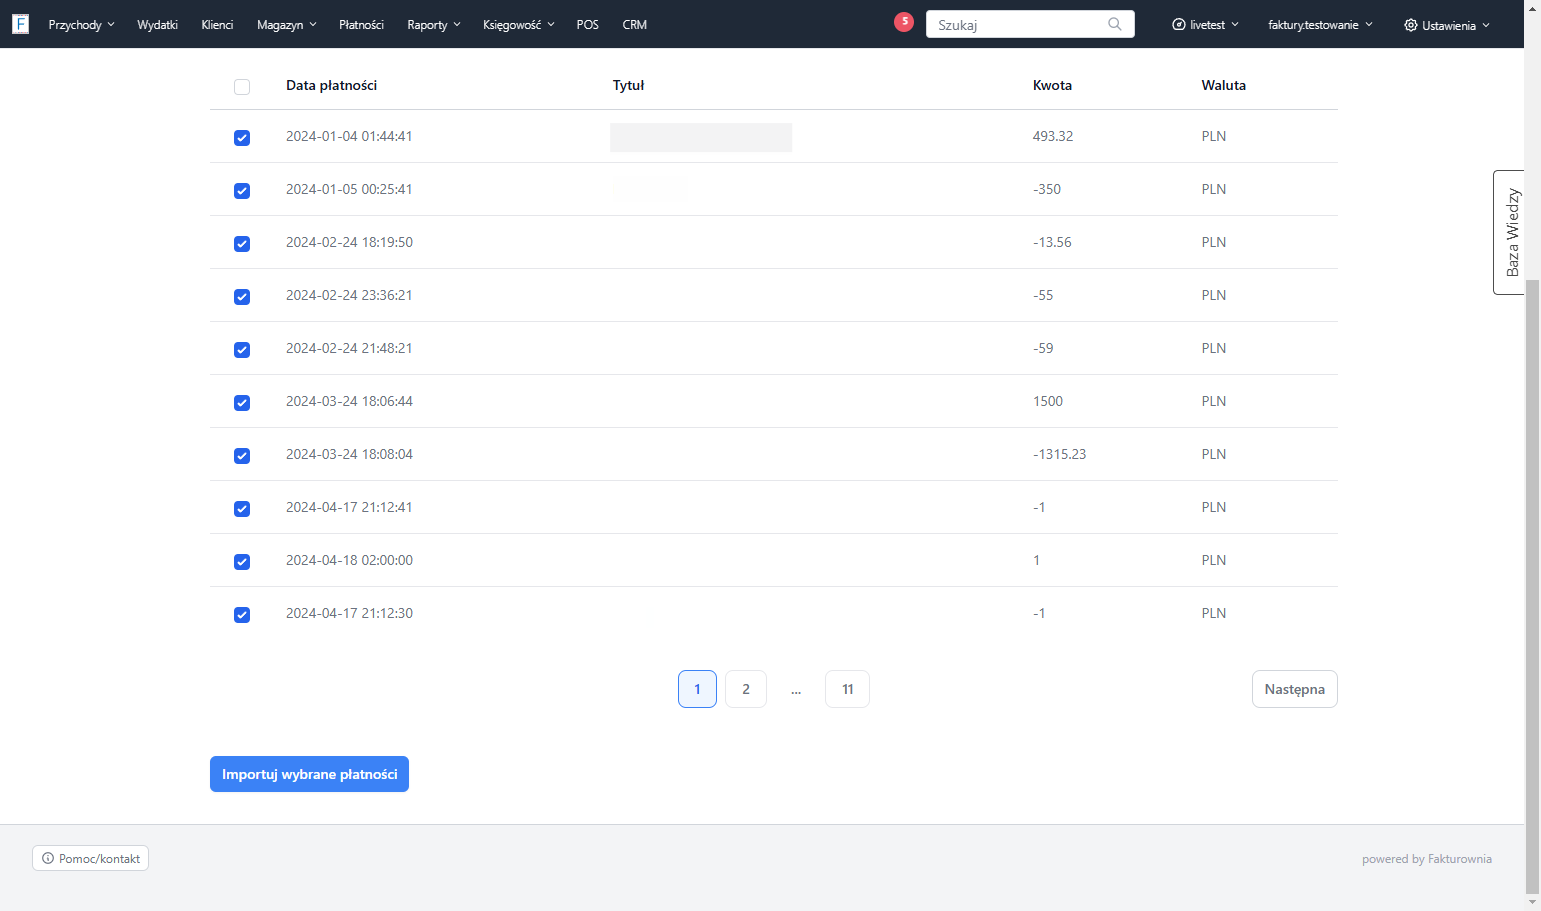Uncheck payment dated 2024-02-24 18:19:50
Viewport: 1541px width, 911px height.
coord(242,244)
